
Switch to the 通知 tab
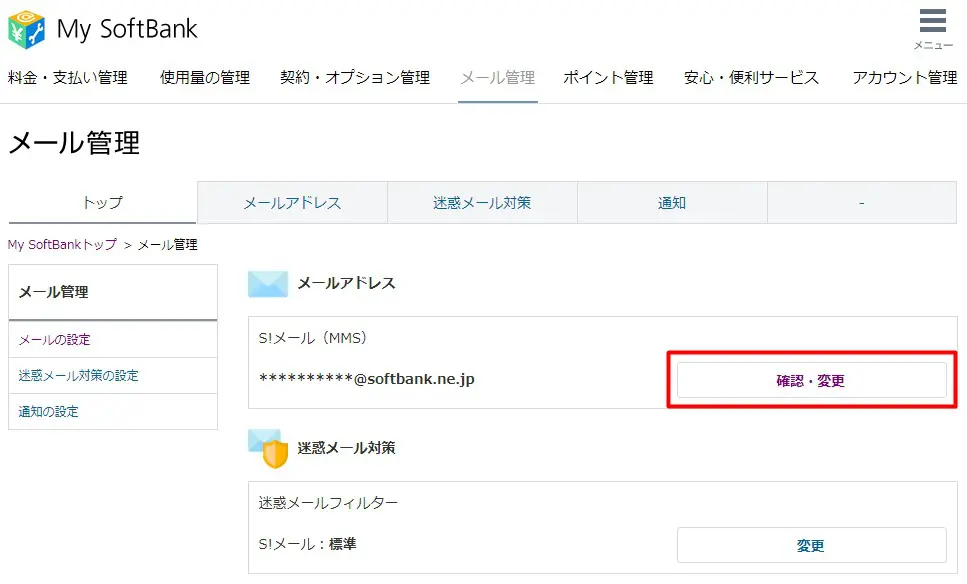point(672,203)
